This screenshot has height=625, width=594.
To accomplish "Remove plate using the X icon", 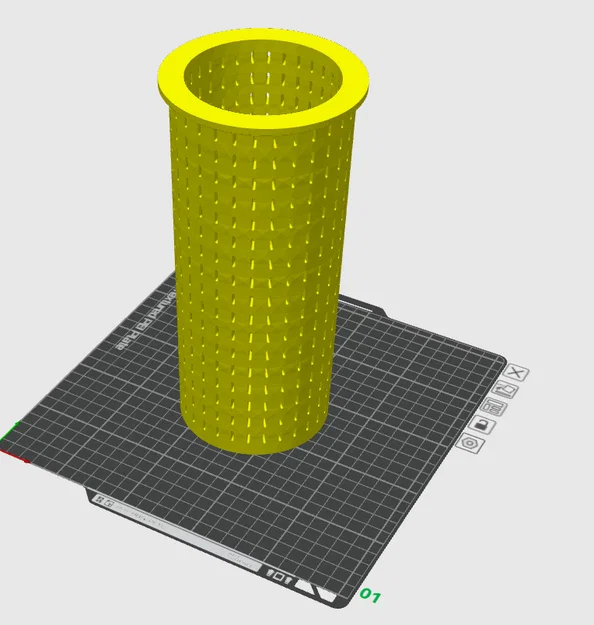I will 516,373.
